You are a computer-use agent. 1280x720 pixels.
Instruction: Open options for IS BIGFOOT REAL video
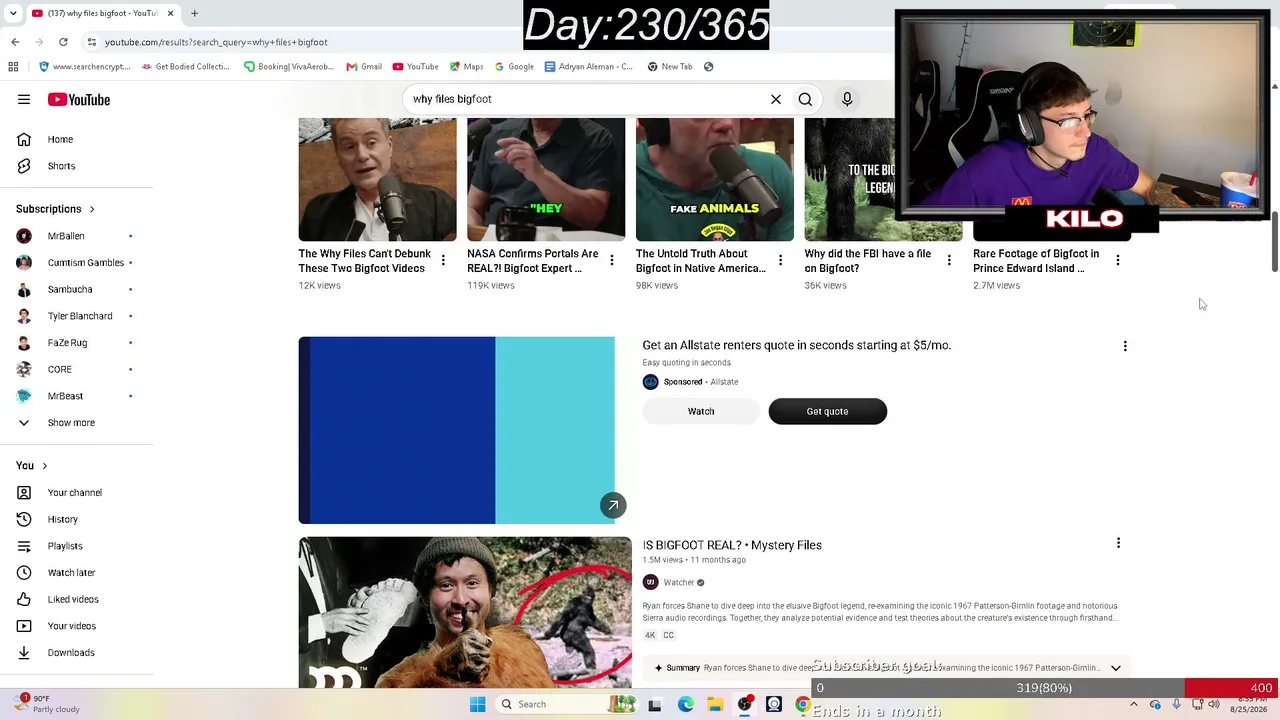click(1118, 543)
